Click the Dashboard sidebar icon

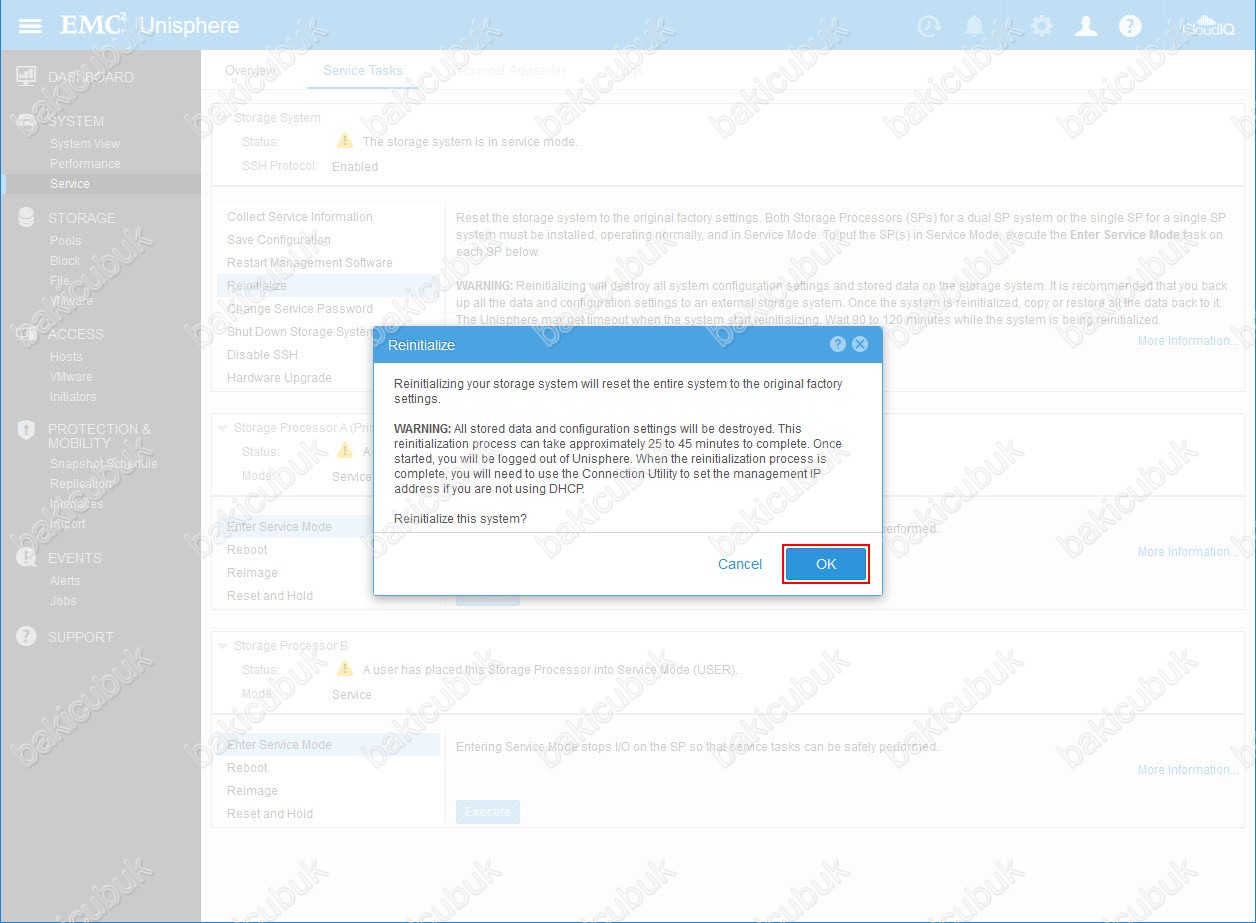tap(27, 77)
